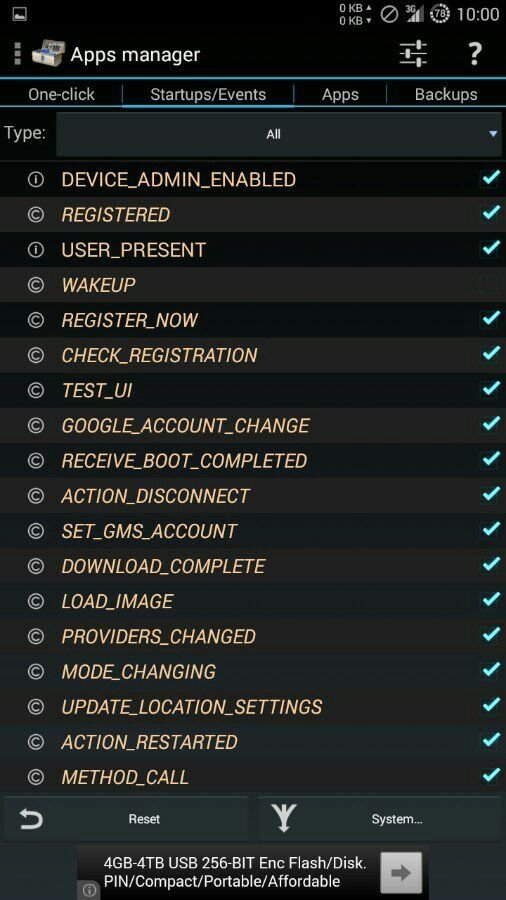This screenshot has height=900, width=506.
Task: Tap the info icon beside DEVICE_ADMIN_ENABLED
Action: point(36,180)
